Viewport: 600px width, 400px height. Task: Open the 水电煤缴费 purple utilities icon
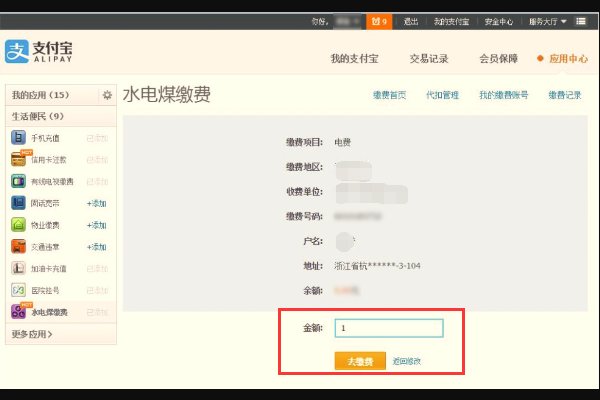tap(18, 312)
